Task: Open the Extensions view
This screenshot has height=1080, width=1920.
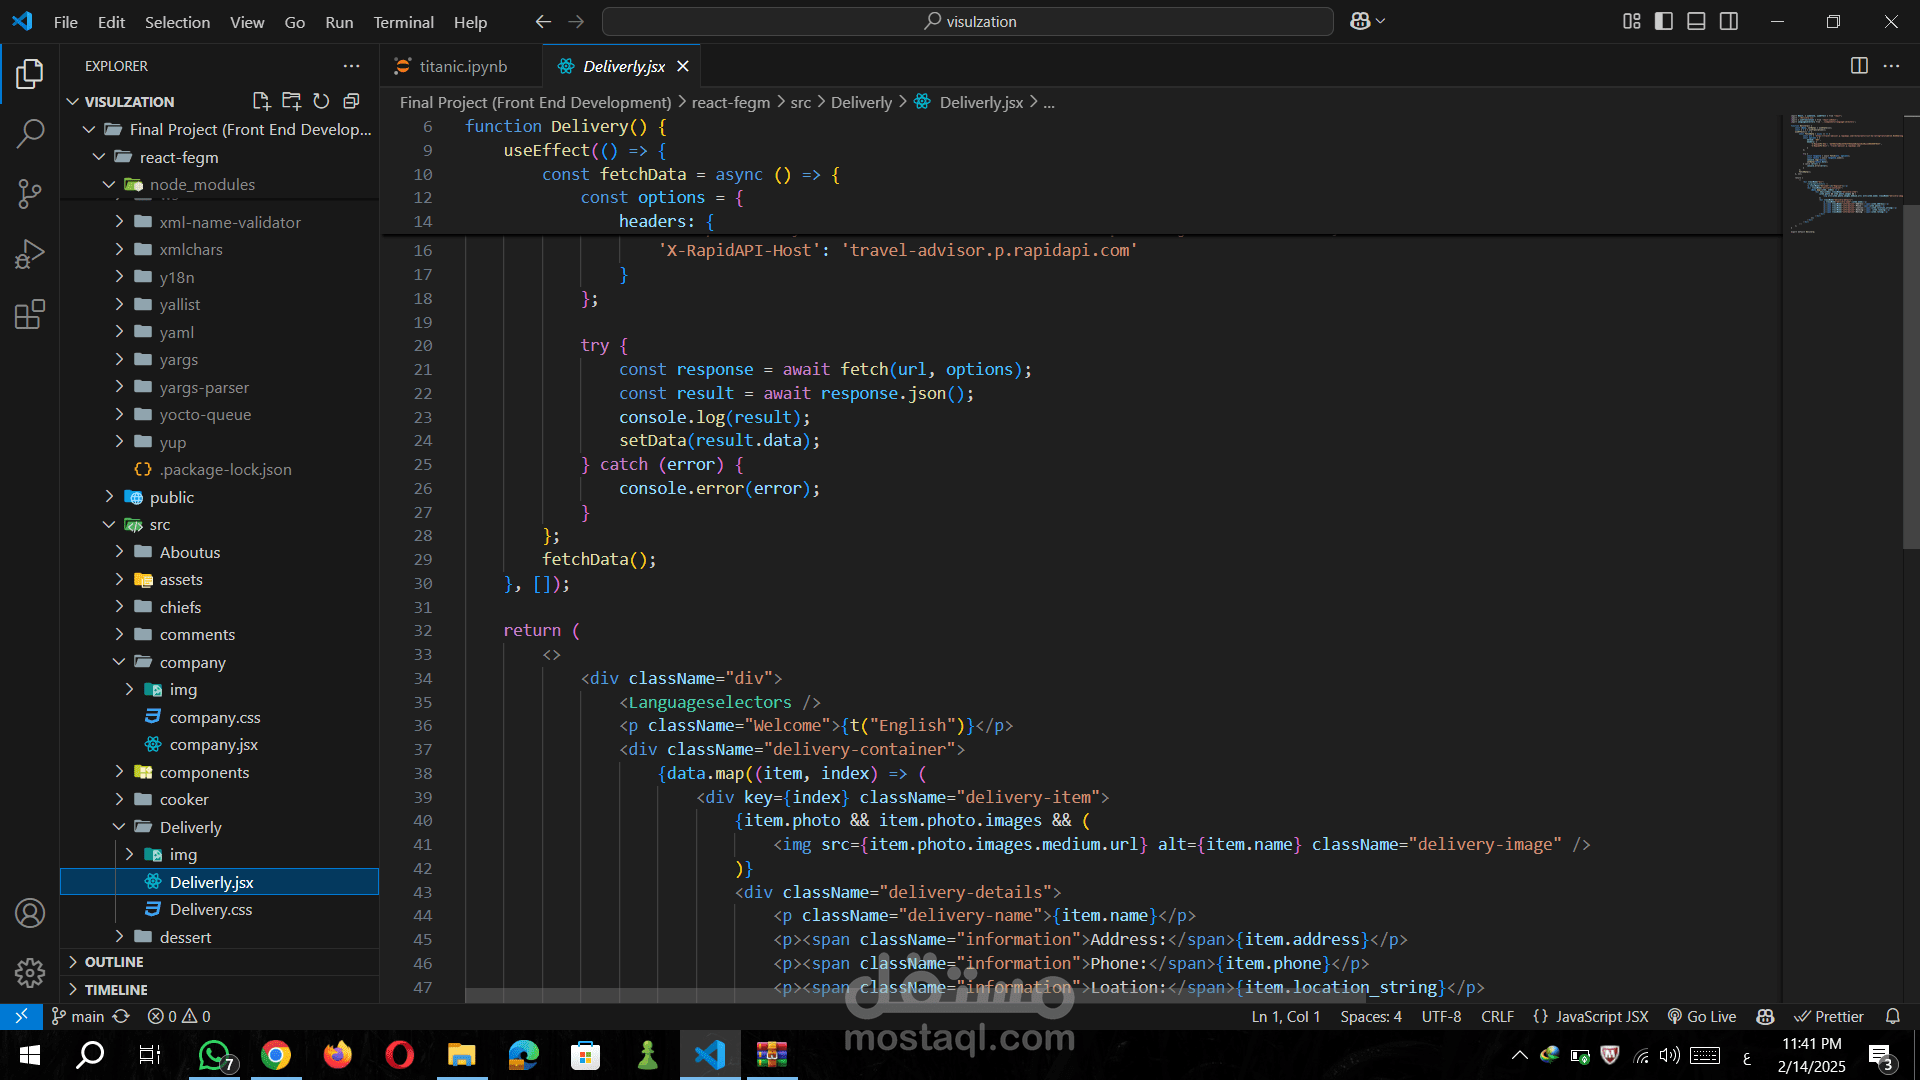Action: [30, 315]
